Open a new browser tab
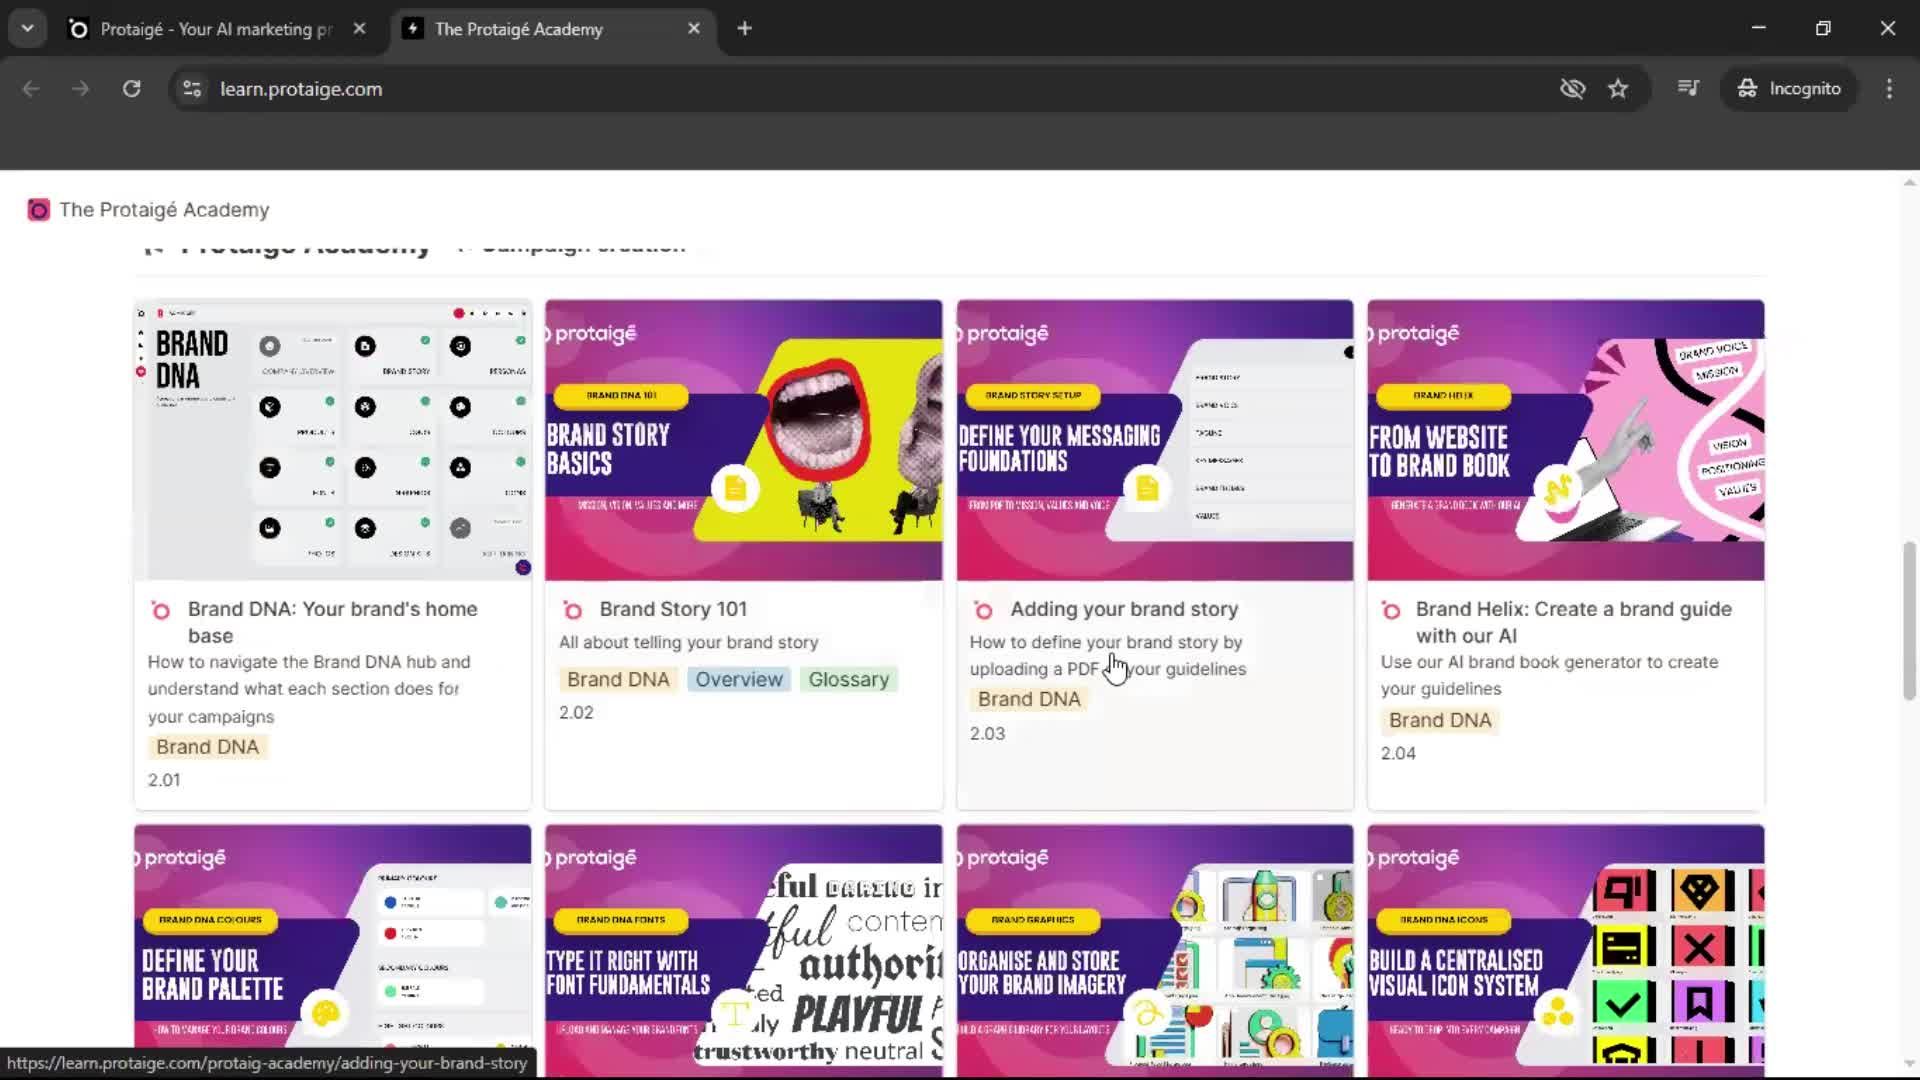Screen dimensions: 1920x1080 tap(744, 28)
